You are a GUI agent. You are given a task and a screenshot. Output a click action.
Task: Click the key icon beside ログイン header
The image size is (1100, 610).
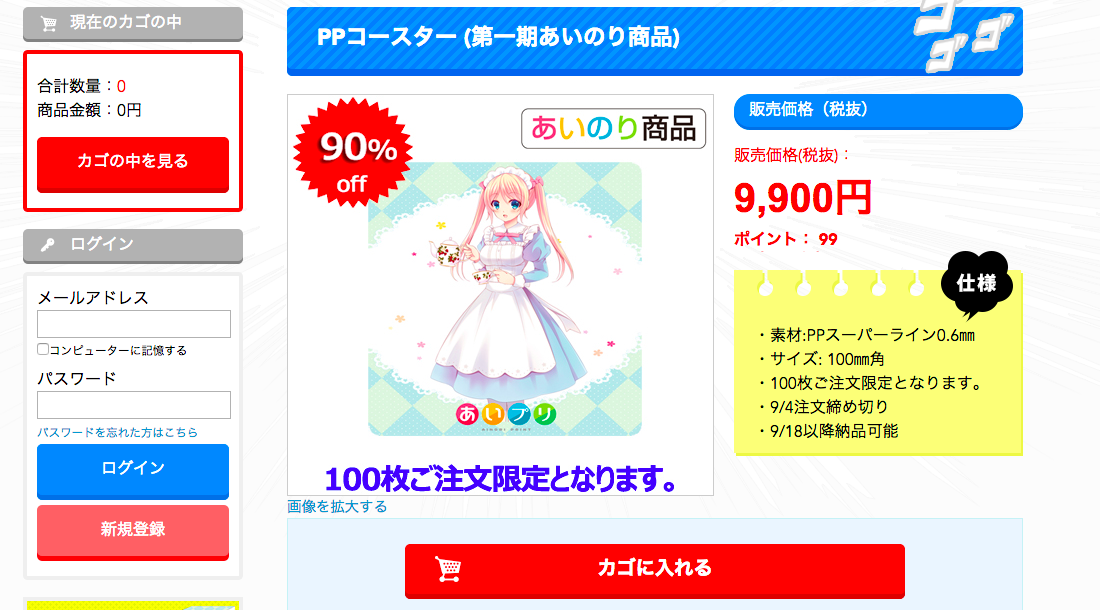48,245
